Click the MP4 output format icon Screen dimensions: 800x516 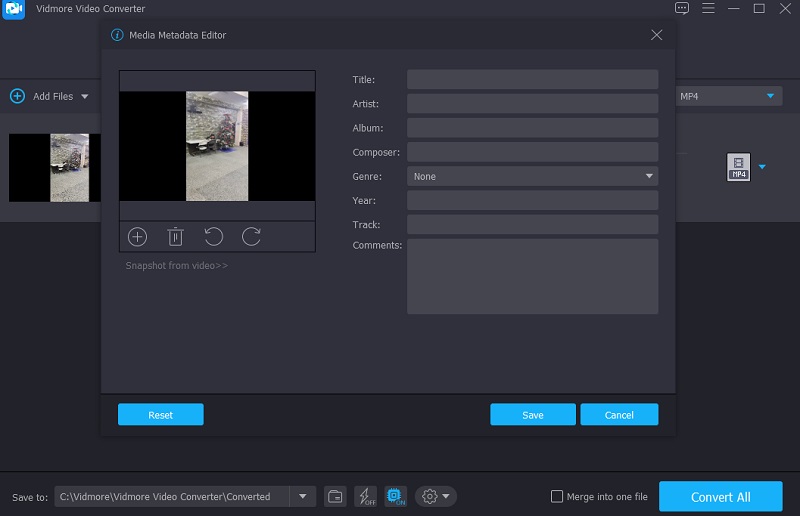point(738,167)
